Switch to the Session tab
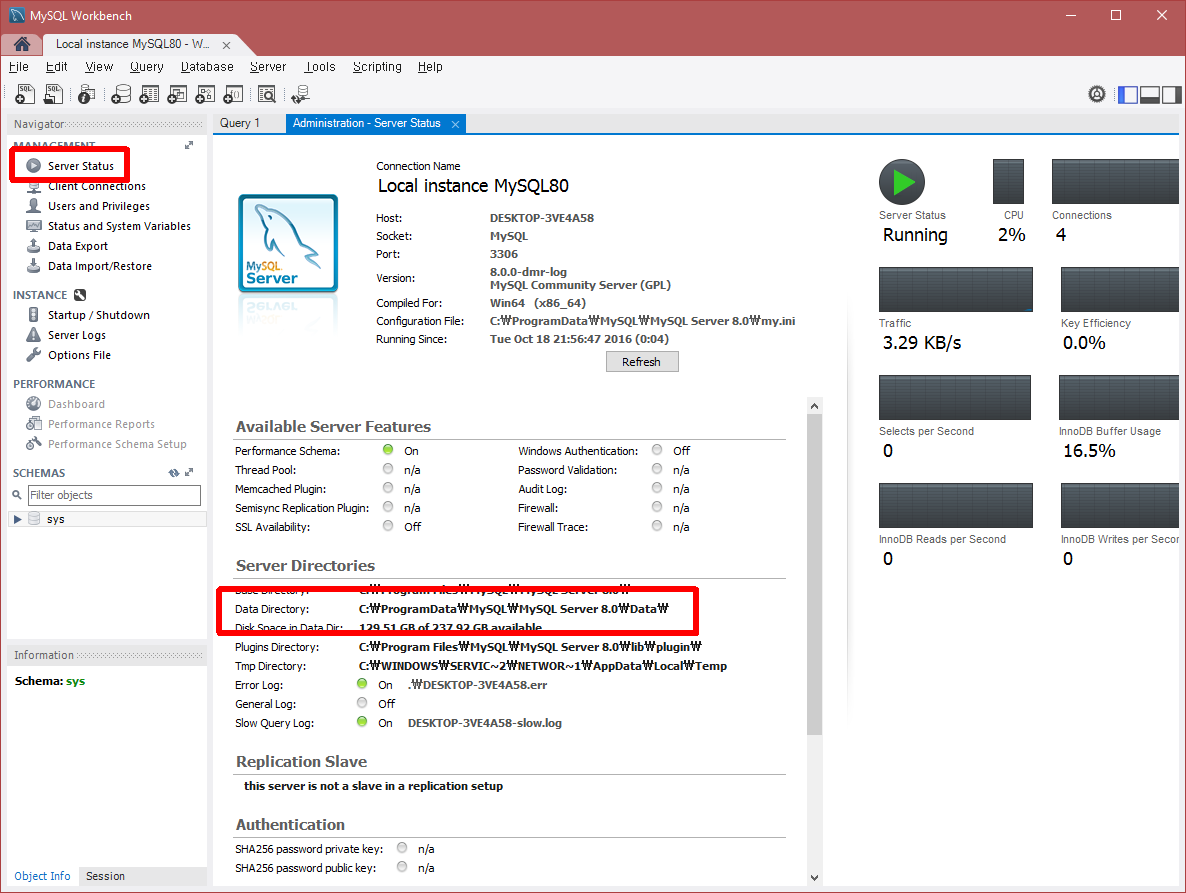The image size is (1186, 893). click(105, 876)
